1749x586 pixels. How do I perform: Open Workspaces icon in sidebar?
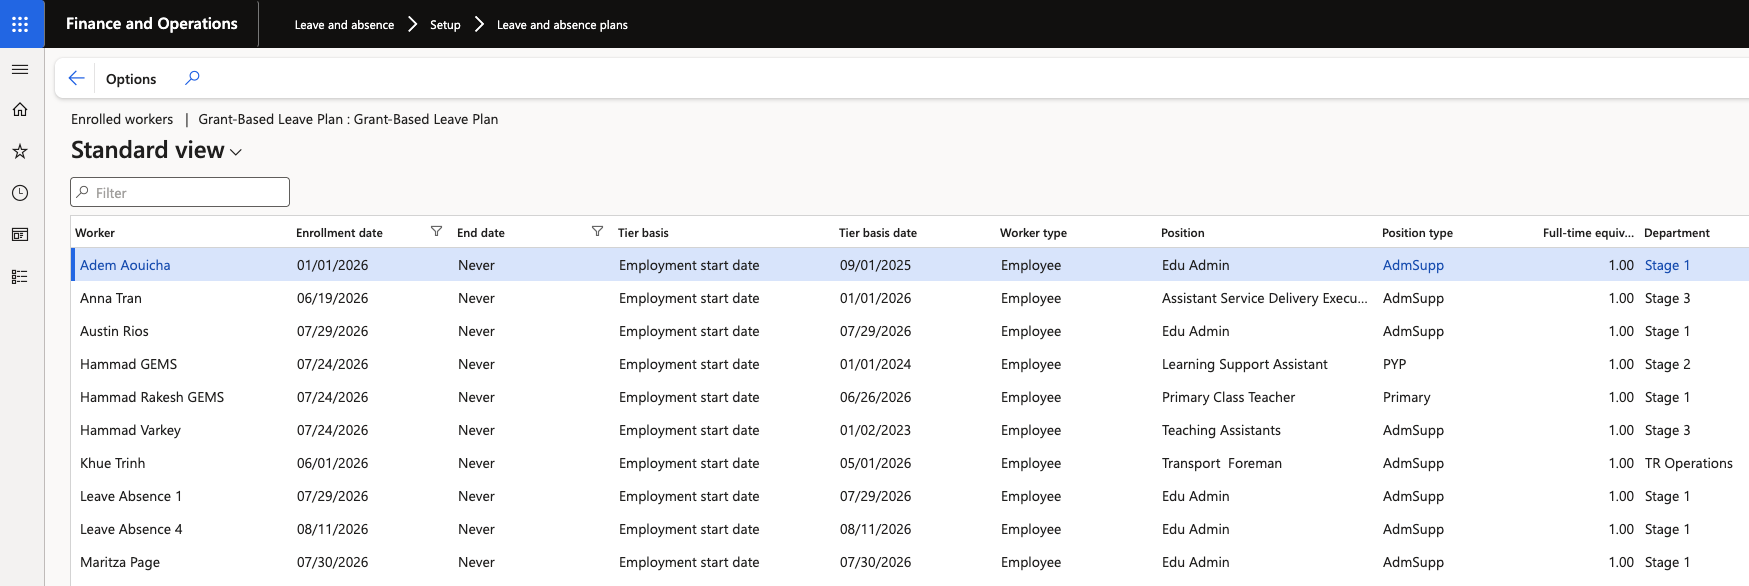[20, 235]
